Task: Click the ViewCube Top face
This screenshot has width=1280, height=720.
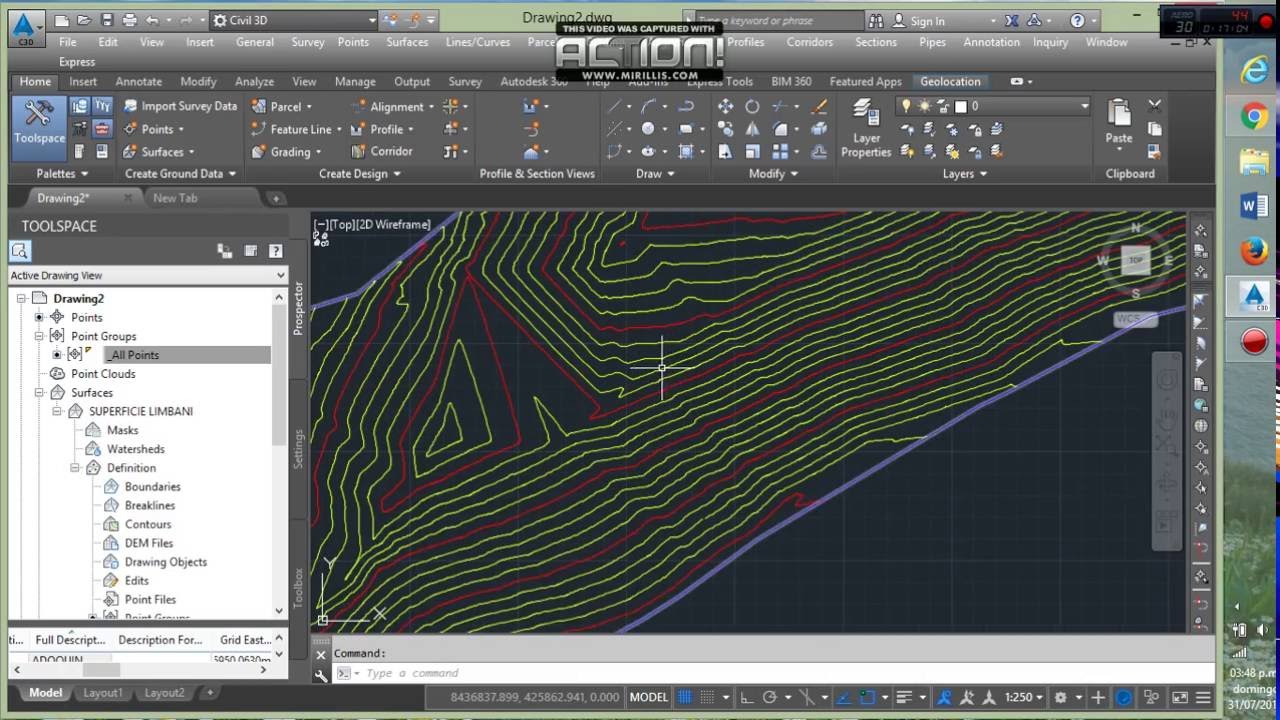Action: pyautogui.click(x=1136, y=260)
